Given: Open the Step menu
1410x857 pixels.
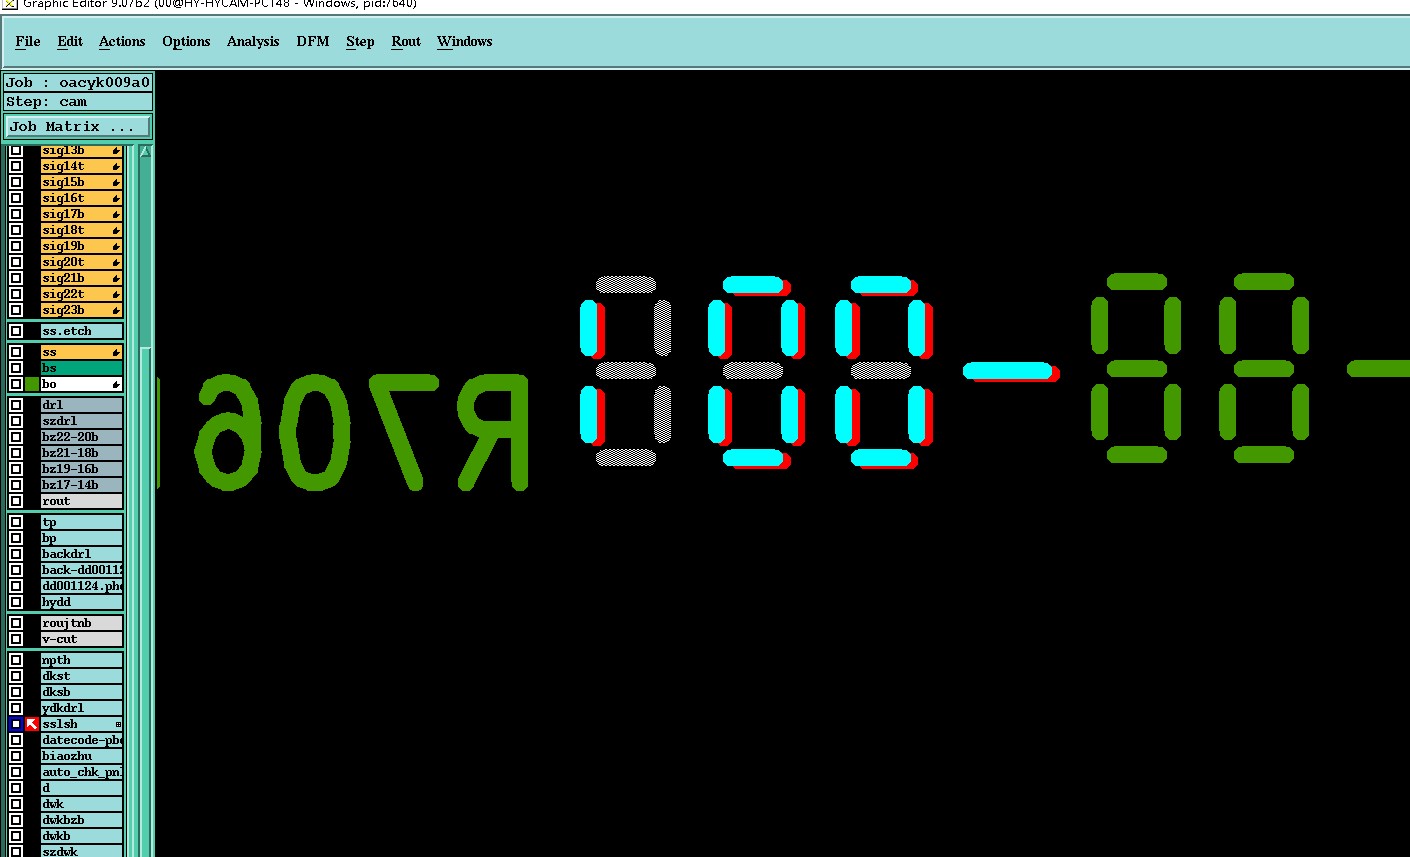Looking at the screenshot, I should [360, 41].
